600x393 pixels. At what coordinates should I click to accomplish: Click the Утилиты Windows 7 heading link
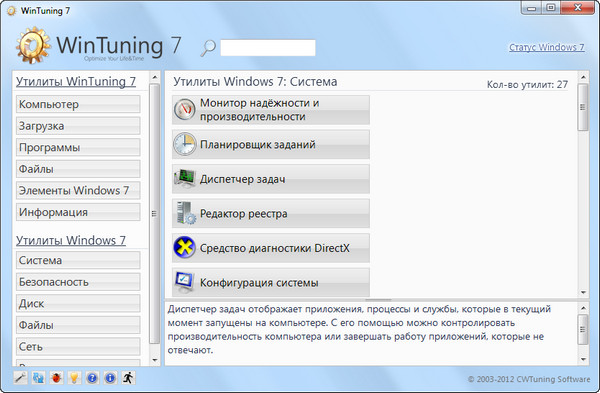pos(71,240)
